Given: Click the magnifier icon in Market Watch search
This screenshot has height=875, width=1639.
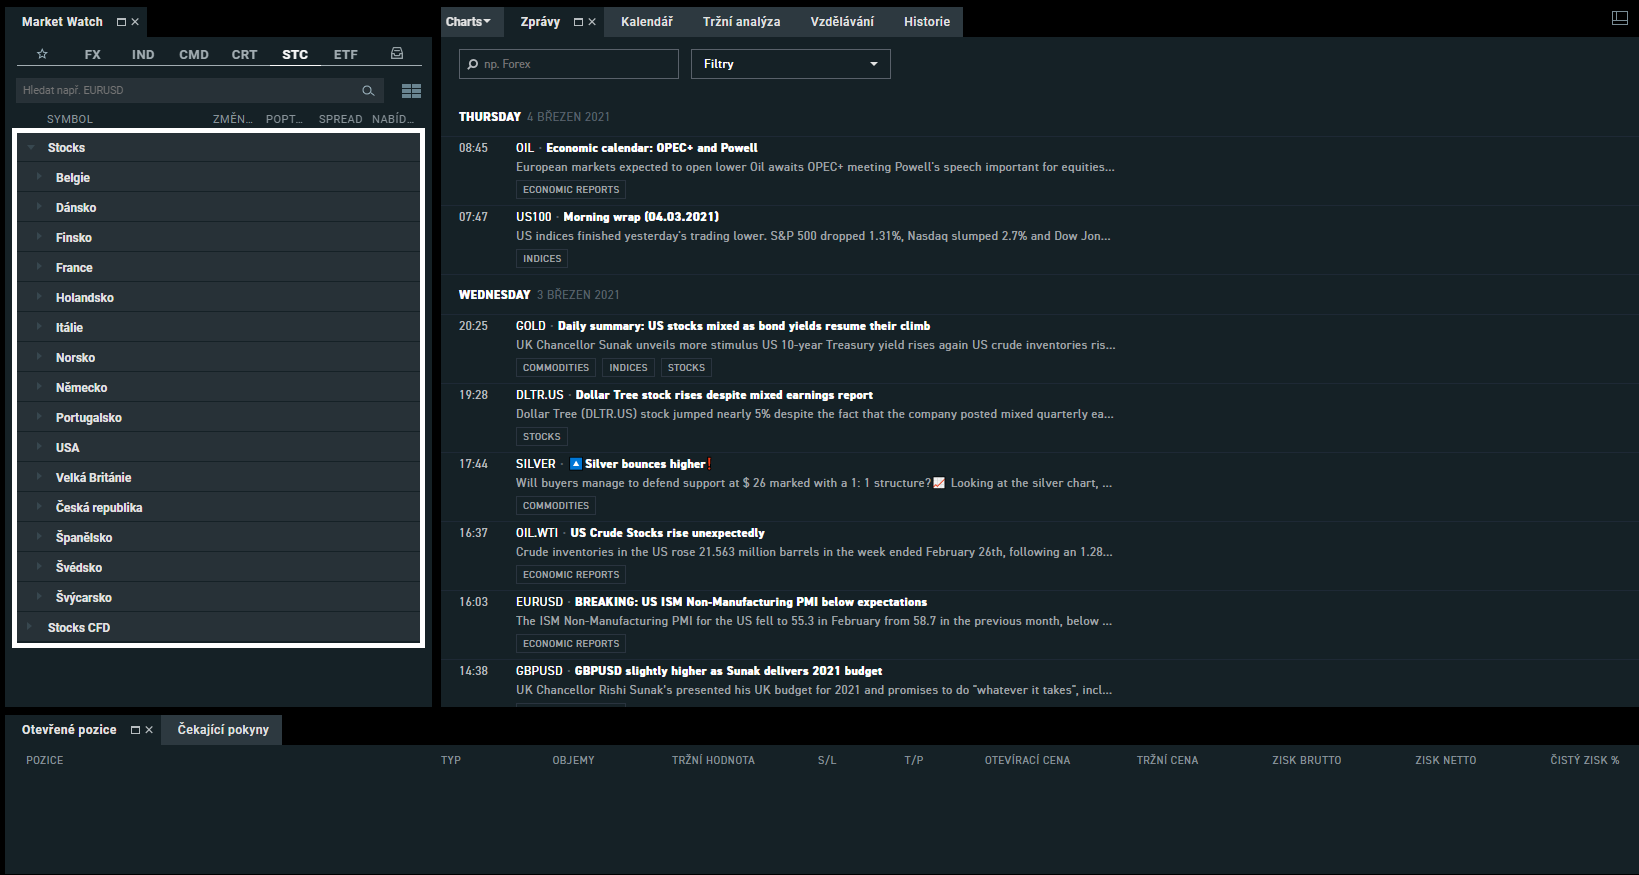Looking at the screenshot, I should (368, 91).
